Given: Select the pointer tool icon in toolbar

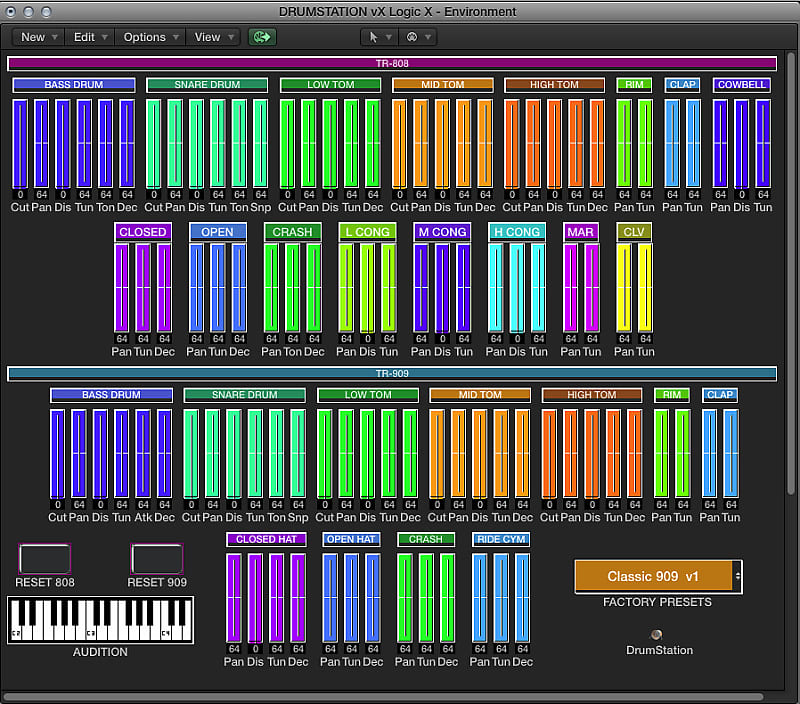Looking at the screenshot, I should point(372,36).
